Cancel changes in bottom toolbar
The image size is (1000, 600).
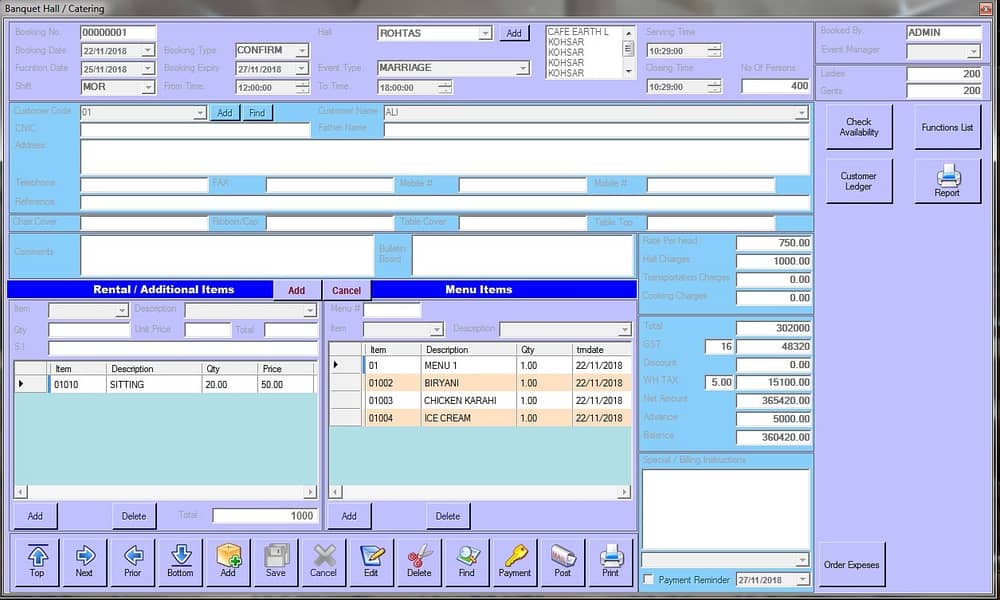tap(323, 562)
